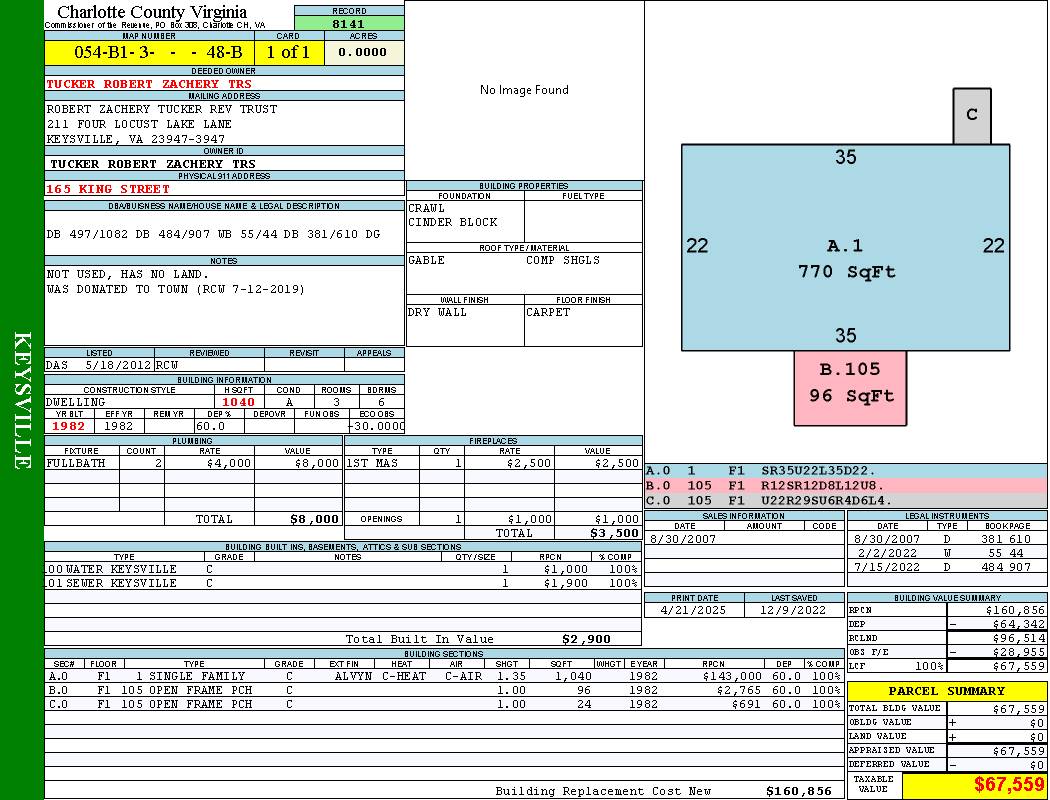
Task: Click physical address 165 KING STREET
Action: coord(108,189)
